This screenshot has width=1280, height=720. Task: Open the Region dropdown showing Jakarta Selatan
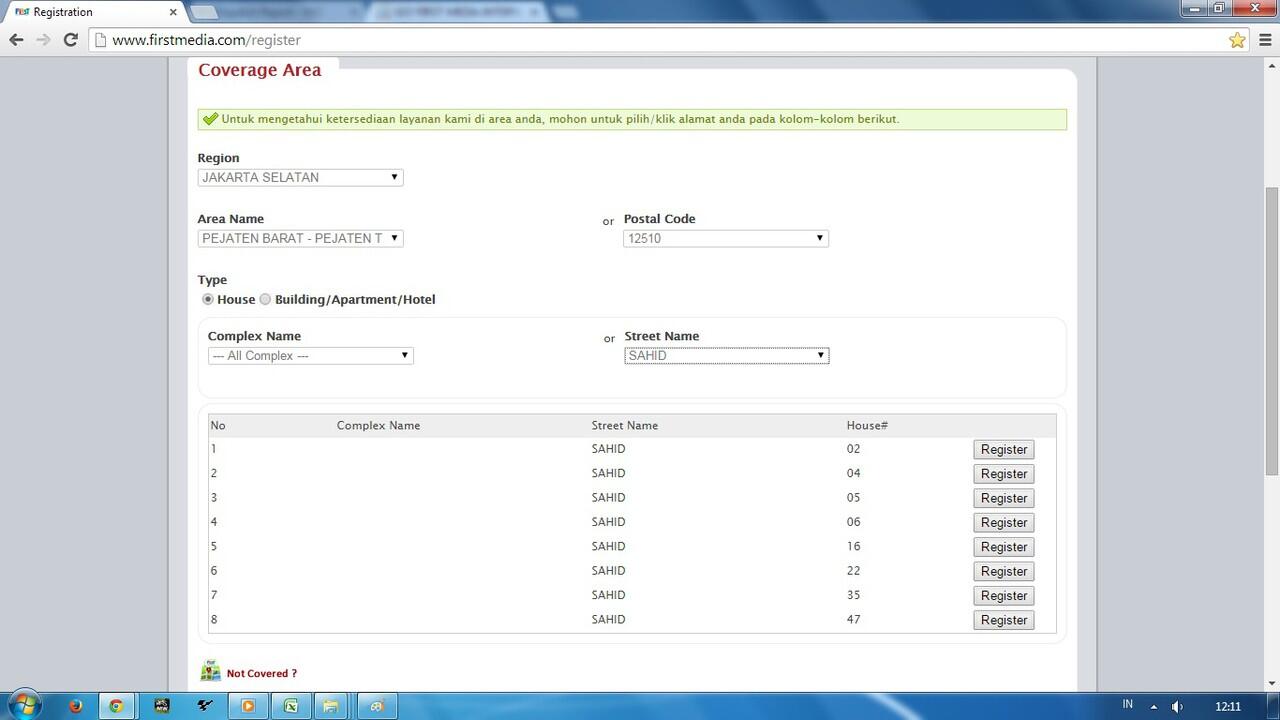300,177
